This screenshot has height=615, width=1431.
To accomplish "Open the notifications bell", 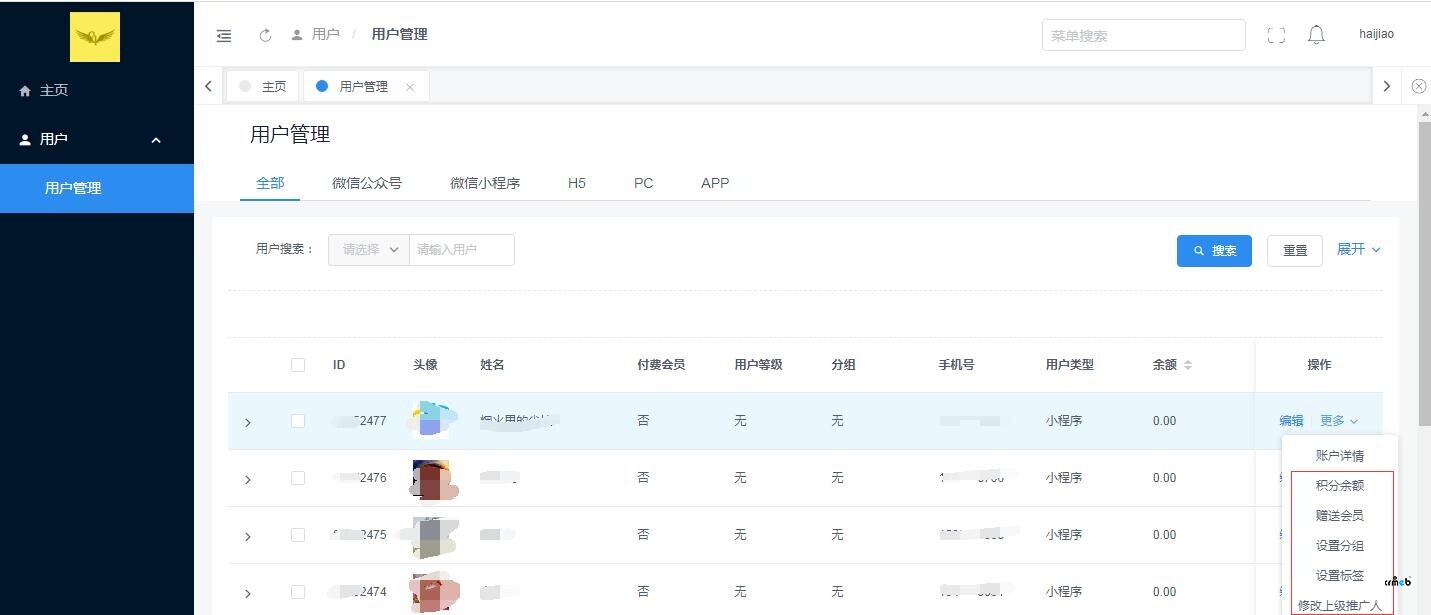I will [1316, 35].
